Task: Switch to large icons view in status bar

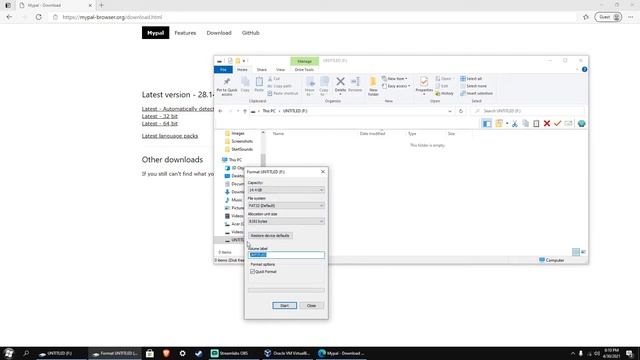Action: 583,252
